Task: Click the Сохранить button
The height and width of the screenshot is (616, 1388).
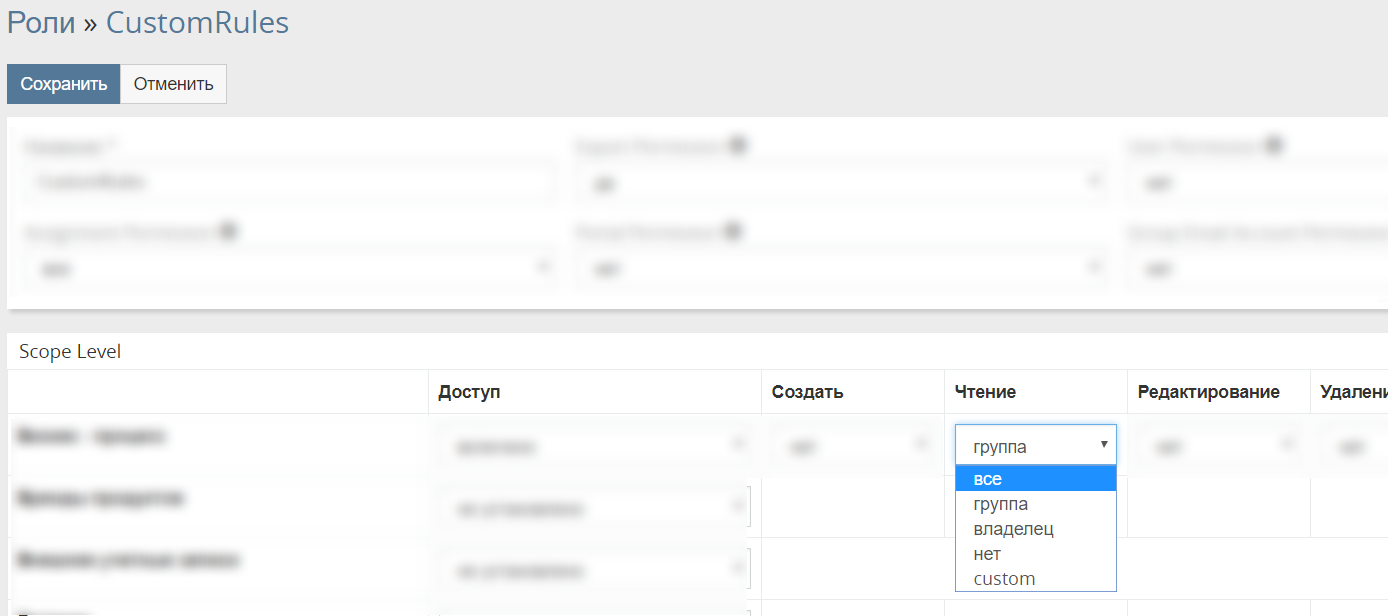Action: pos(64,84)
